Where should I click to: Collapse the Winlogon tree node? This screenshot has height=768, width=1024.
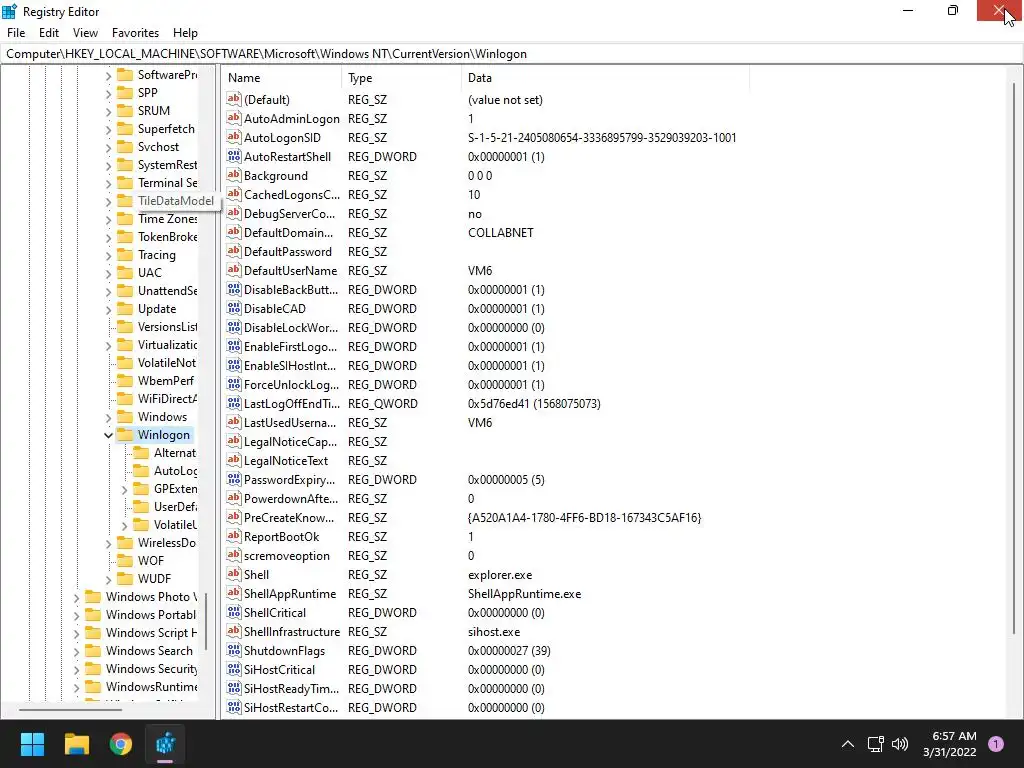(108, 435)
